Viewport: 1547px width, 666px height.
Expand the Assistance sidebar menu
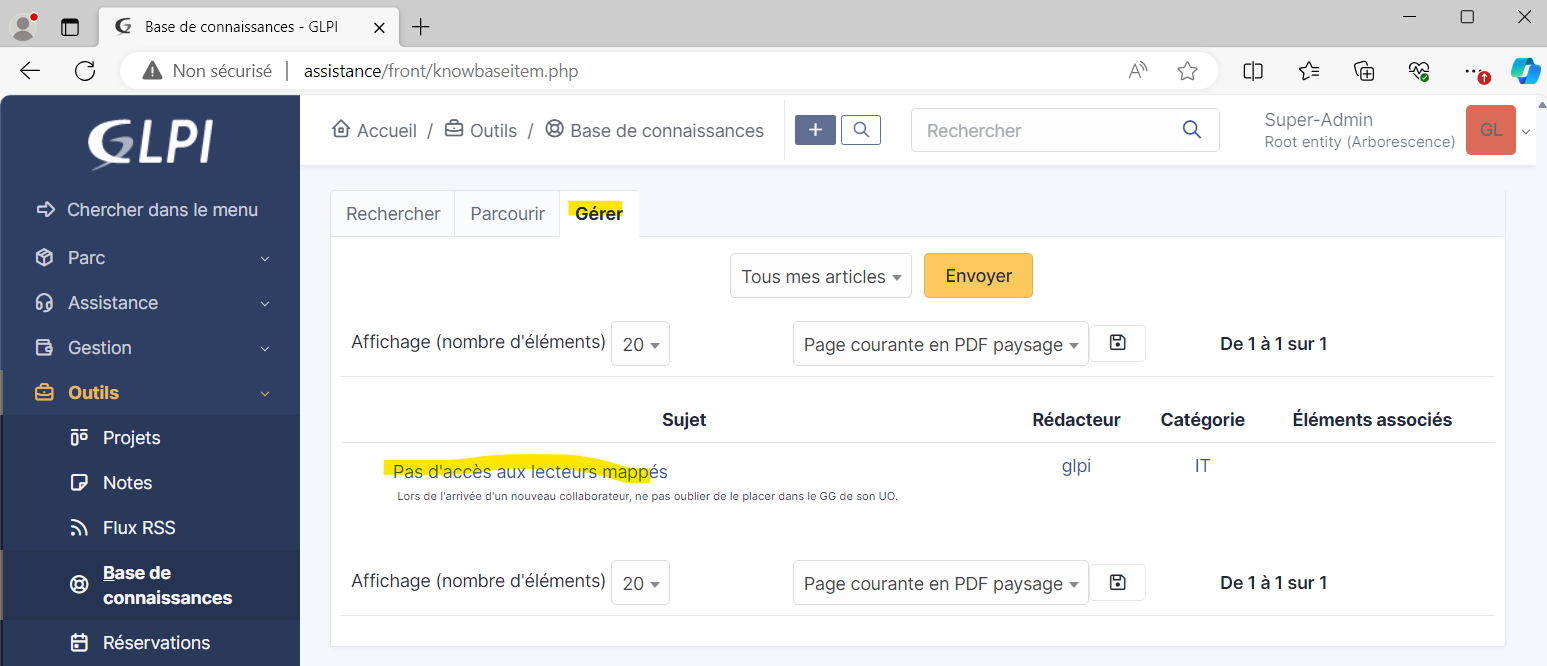point(150,303)
